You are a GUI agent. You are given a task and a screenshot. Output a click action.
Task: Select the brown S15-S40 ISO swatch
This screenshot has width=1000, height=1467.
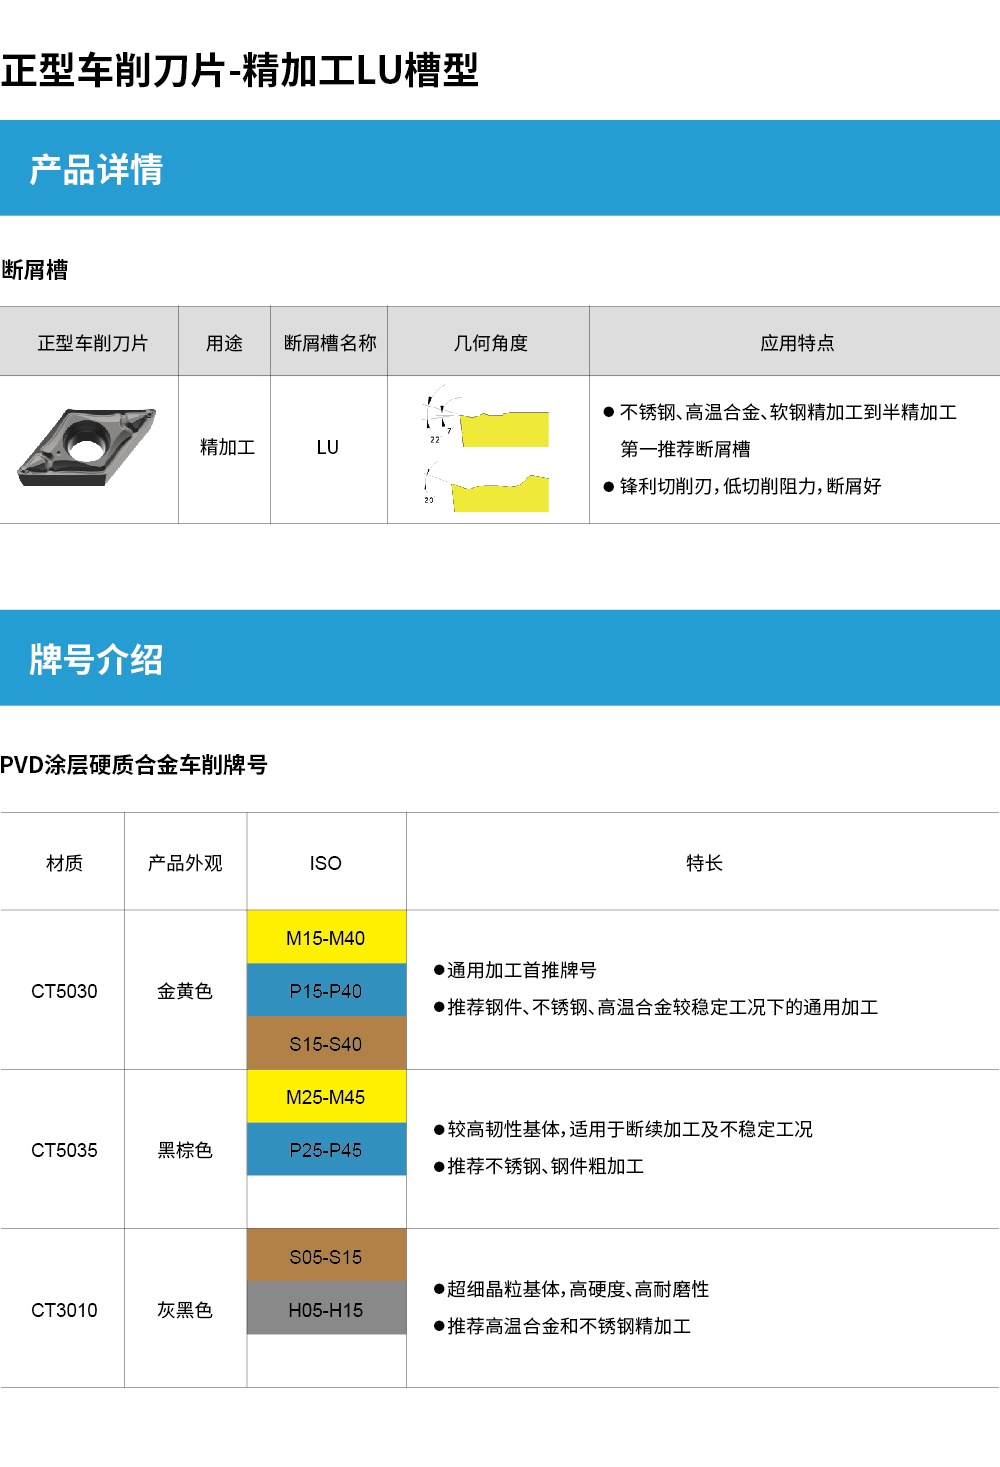pyautogui.click(x=326, y=1043)
